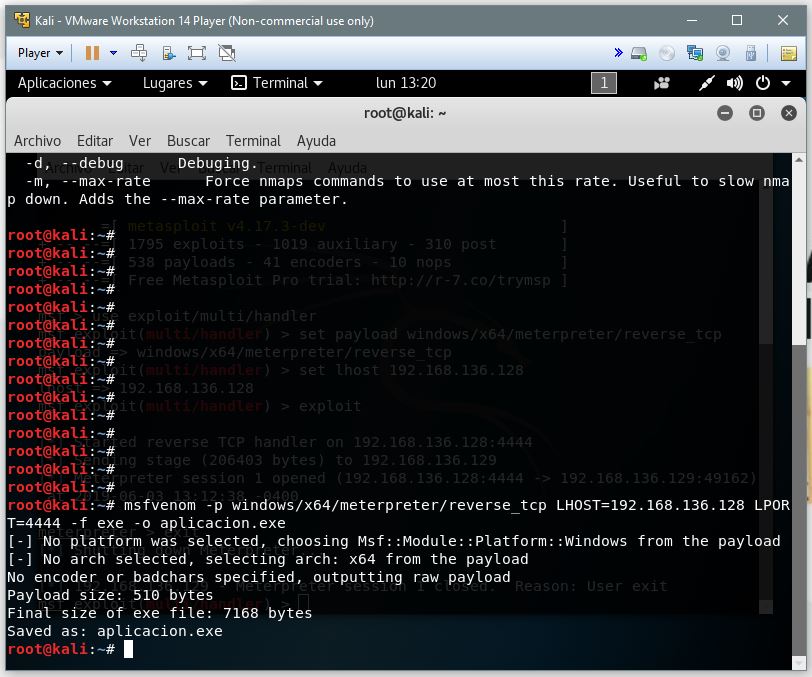Image resolution: width=812 pixels, height=677 pixels.
Task: Open the Archivo menu in terminal
Action: pyautogui.click(x=37, y=141)
